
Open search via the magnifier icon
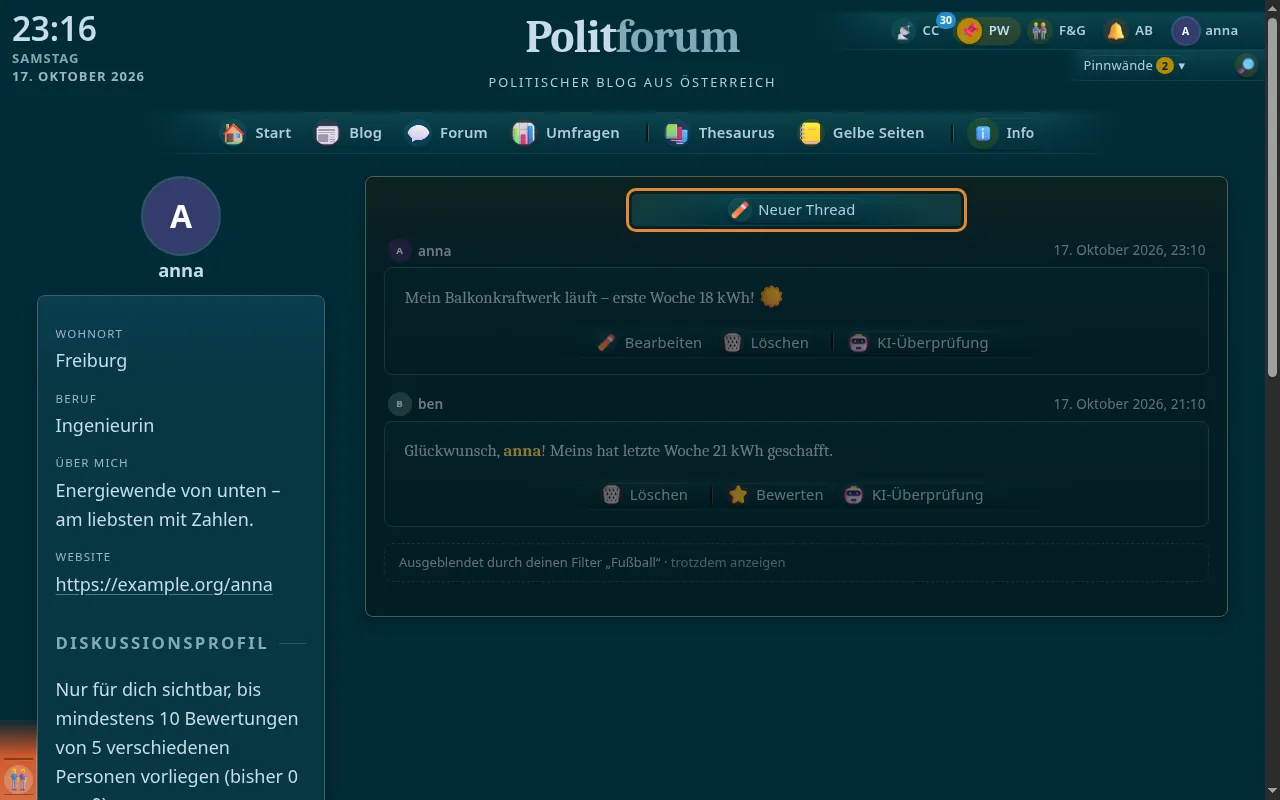pyautogui.click(x=1246, y=66)
